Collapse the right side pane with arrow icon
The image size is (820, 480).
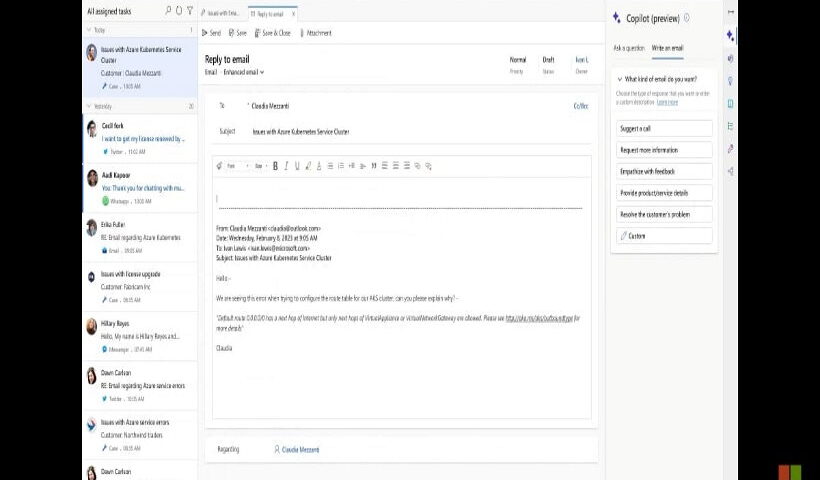point(731,12)
